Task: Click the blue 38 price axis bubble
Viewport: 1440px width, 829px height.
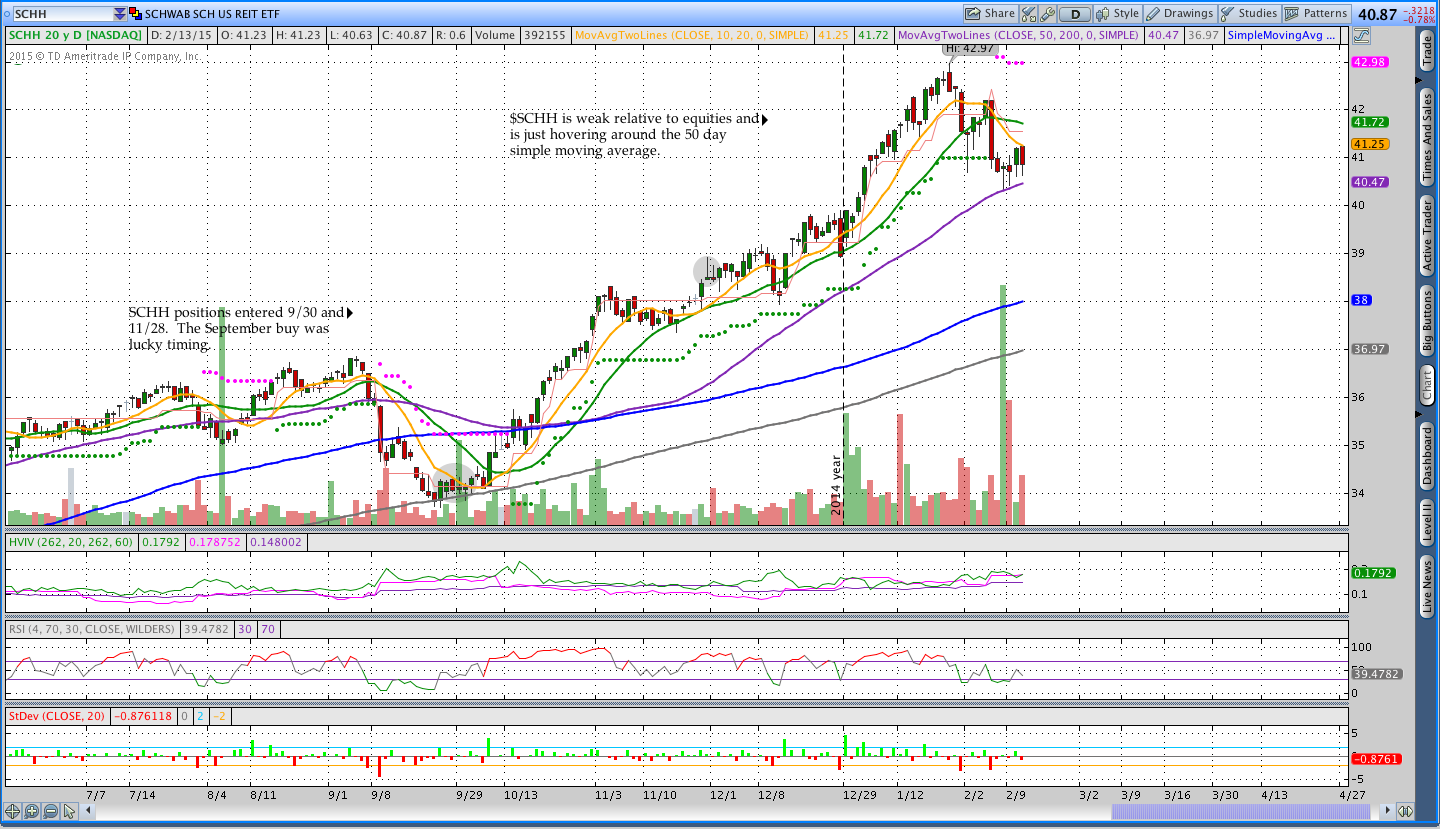Action: tap(1362, 300)
